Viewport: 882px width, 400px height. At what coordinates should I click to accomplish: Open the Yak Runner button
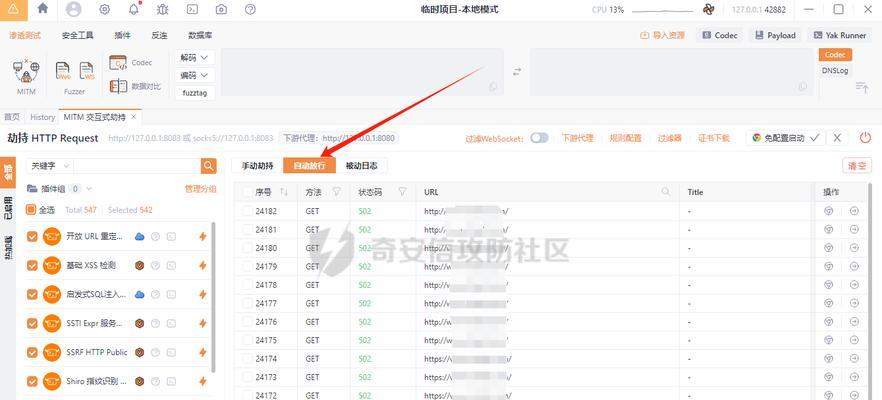(839, 35)
